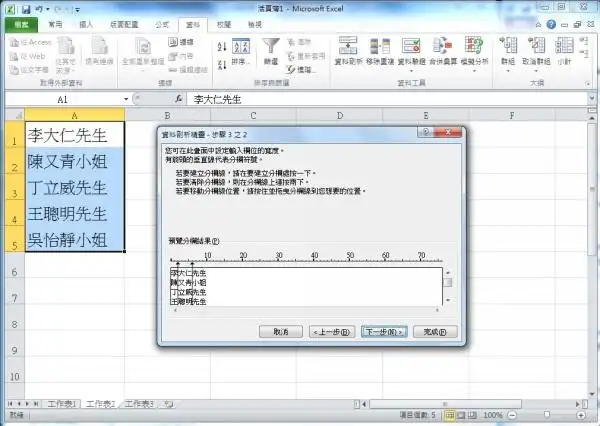Save the workbook from quick access toolbar
This screenshot has width=600, height=426.
(x=26, y=9)
